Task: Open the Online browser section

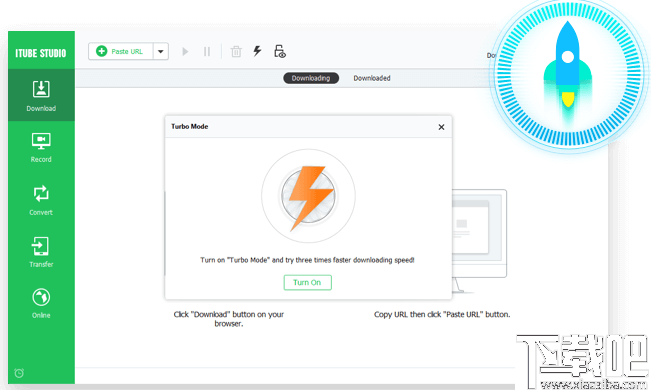Action: click(41, 304)
